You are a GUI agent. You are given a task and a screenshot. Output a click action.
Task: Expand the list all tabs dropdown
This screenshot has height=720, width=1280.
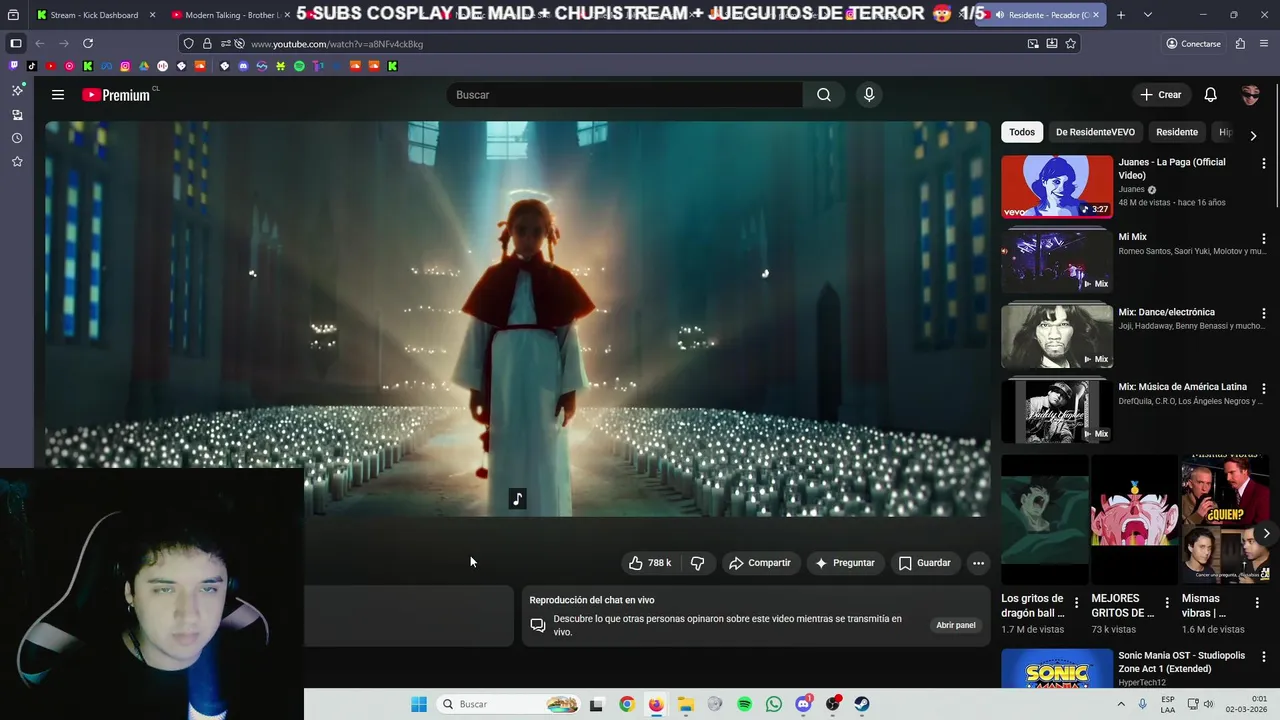pyautogui.click(x=1147, y=15)
